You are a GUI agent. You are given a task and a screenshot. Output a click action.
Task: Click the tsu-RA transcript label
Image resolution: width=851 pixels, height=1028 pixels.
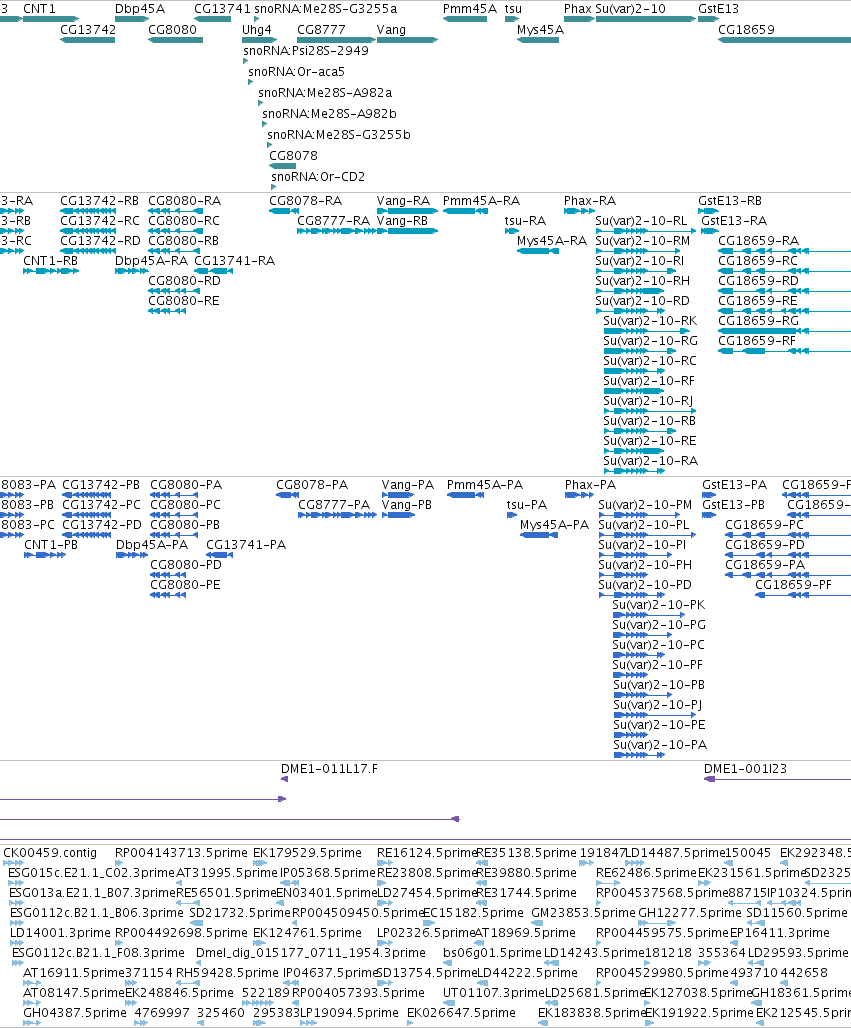[525, 220]
